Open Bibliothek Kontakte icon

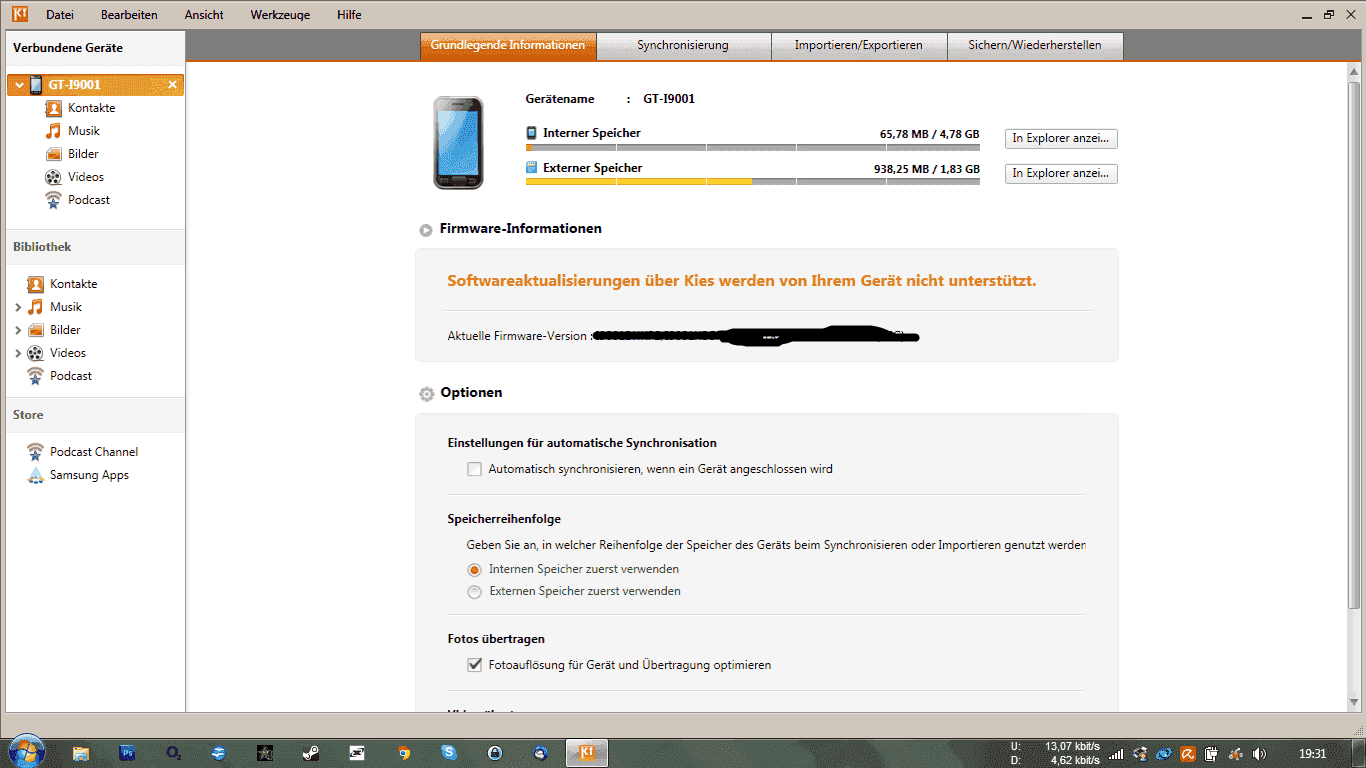click(x=35, y=284)
